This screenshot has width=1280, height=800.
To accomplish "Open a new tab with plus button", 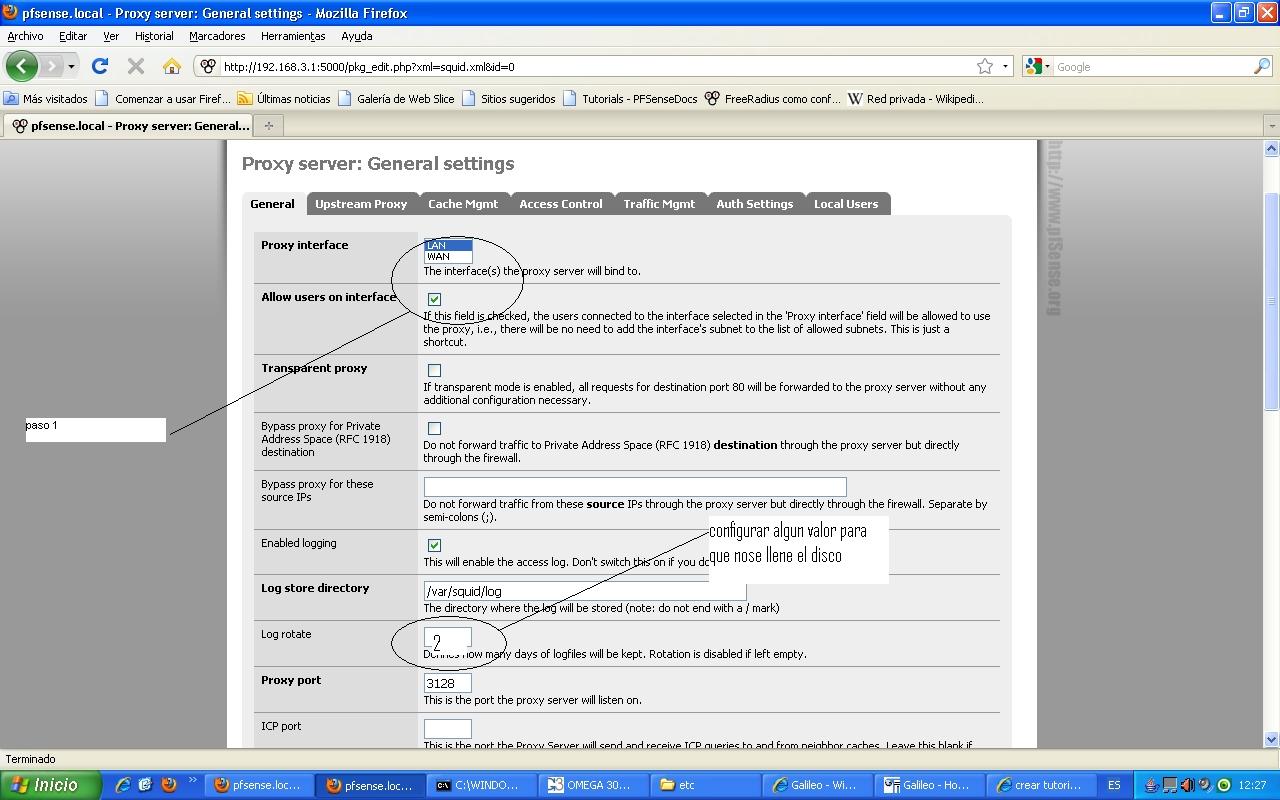I will coord(268,125).
